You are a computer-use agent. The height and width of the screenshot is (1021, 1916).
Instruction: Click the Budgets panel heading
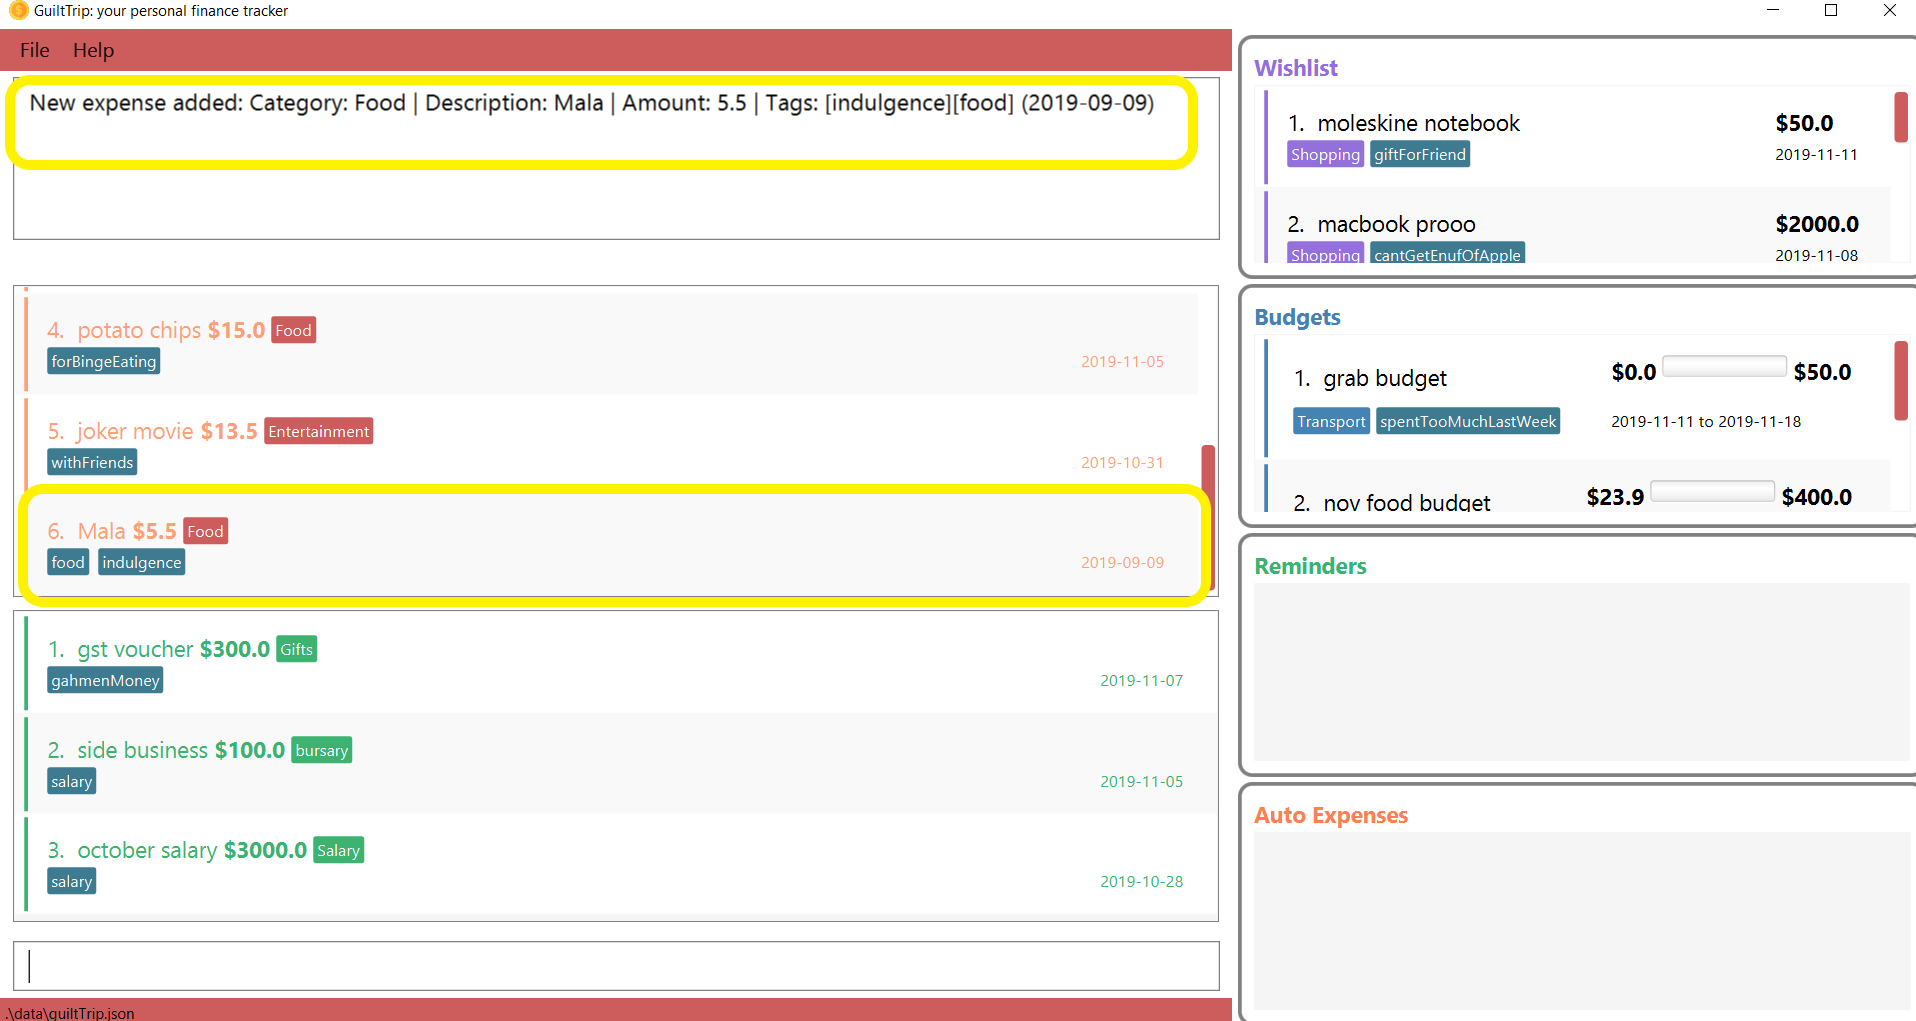(1297, 317)
